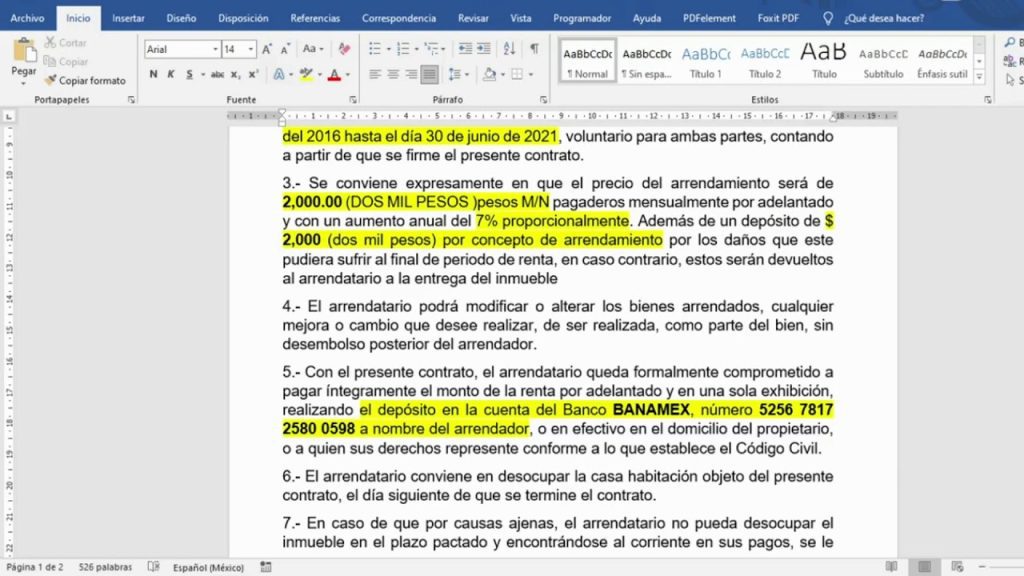Screen dimensions: 1024x576
Task: Show paragraph marks with pilcrow icon
Action: click(x=534, y=49)
